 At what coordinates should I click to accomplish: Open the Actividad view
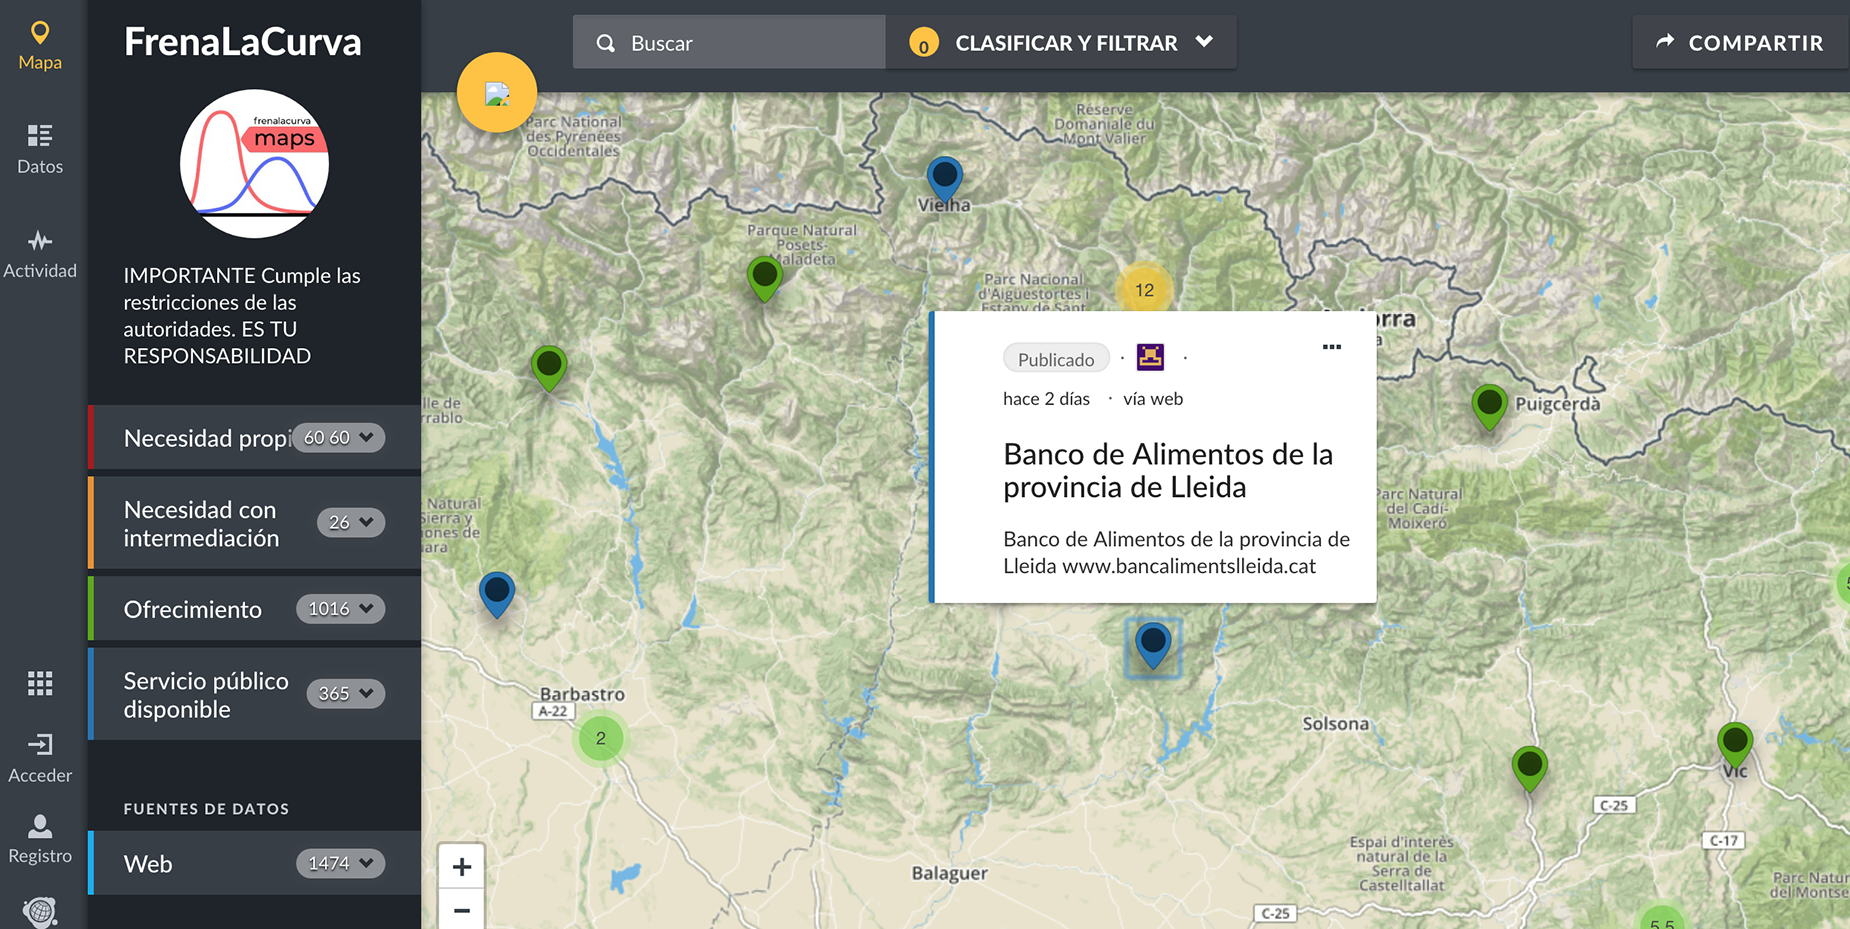click(x=40, y=254)
